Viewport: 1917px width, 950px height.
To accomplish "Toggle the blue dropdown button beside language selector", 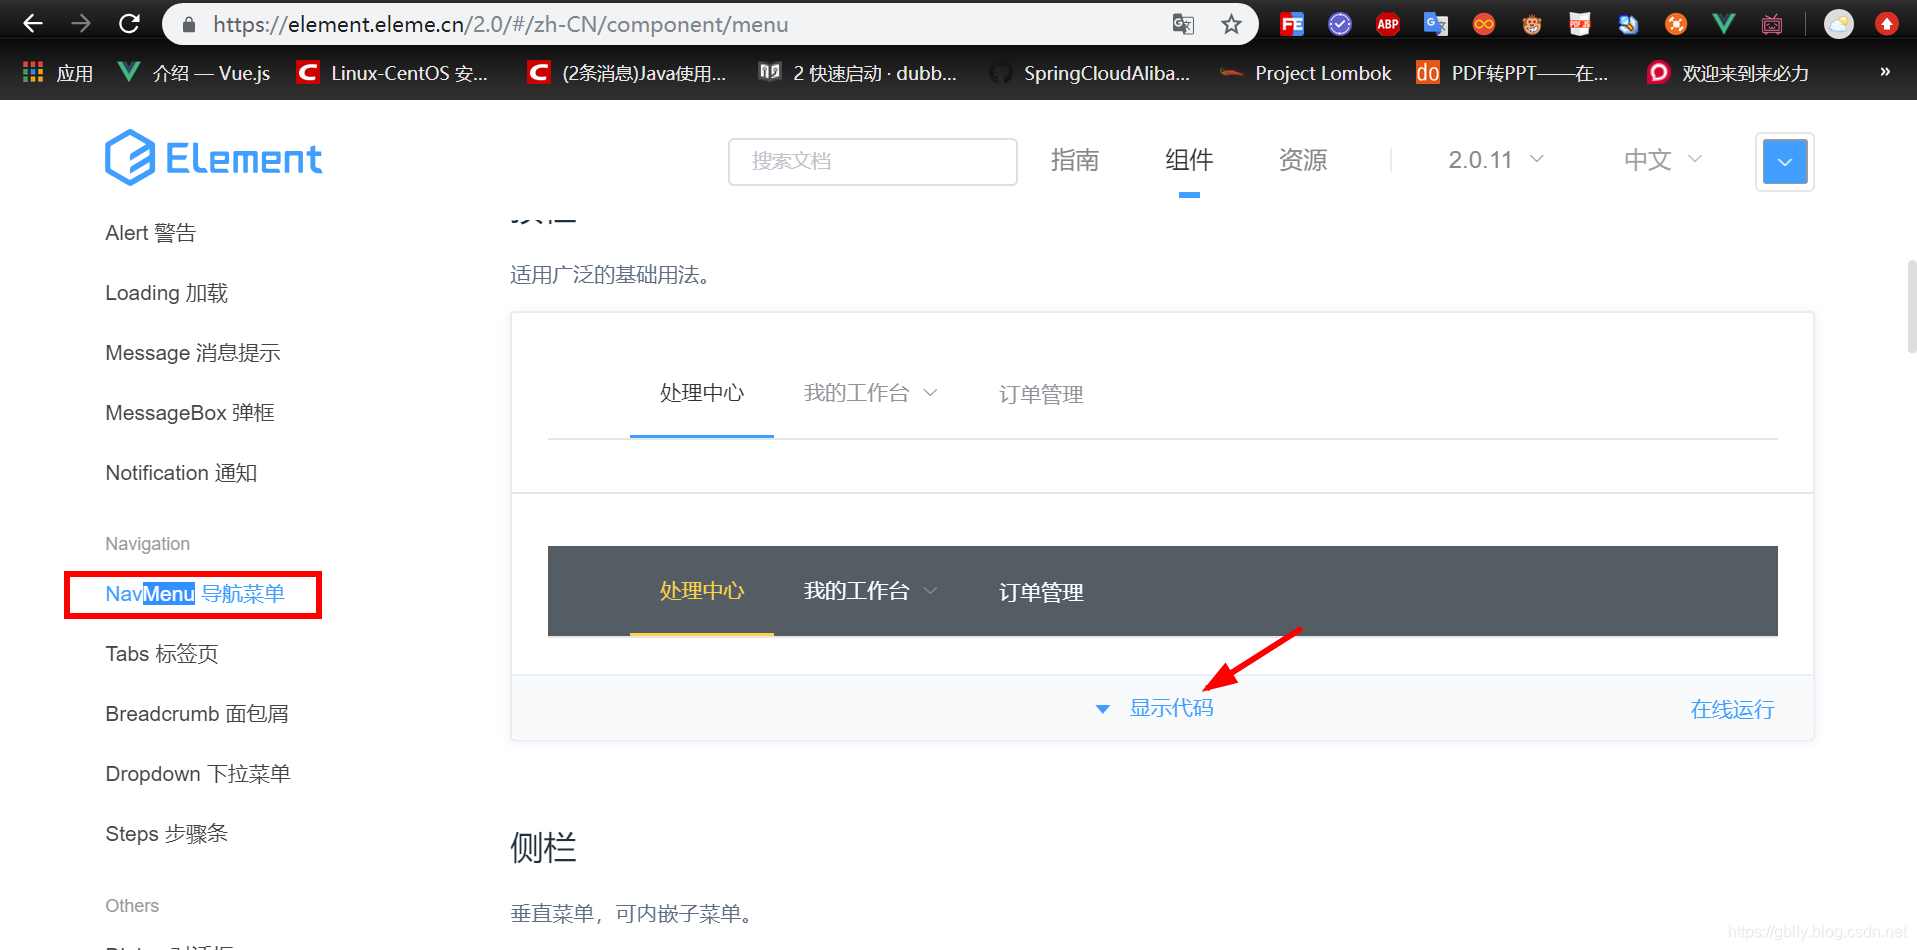I will click(1784, 161).
